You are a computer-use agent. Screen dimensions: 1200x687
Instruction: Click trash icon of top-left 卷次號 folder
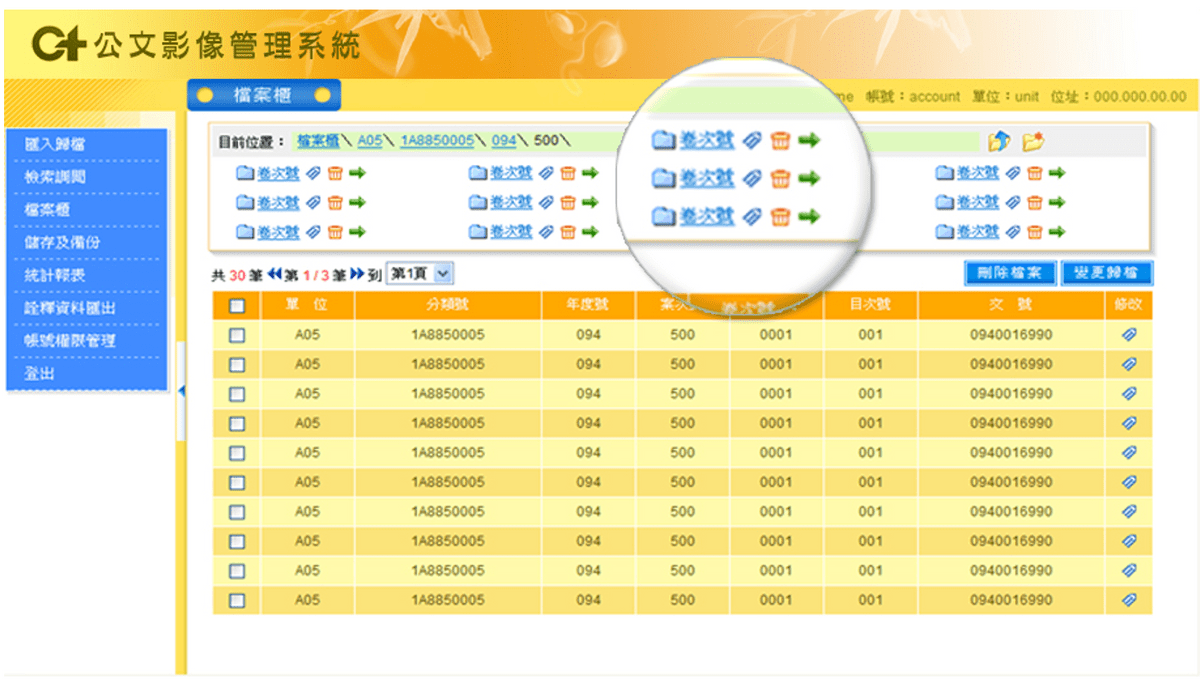[x=336, y=173]
